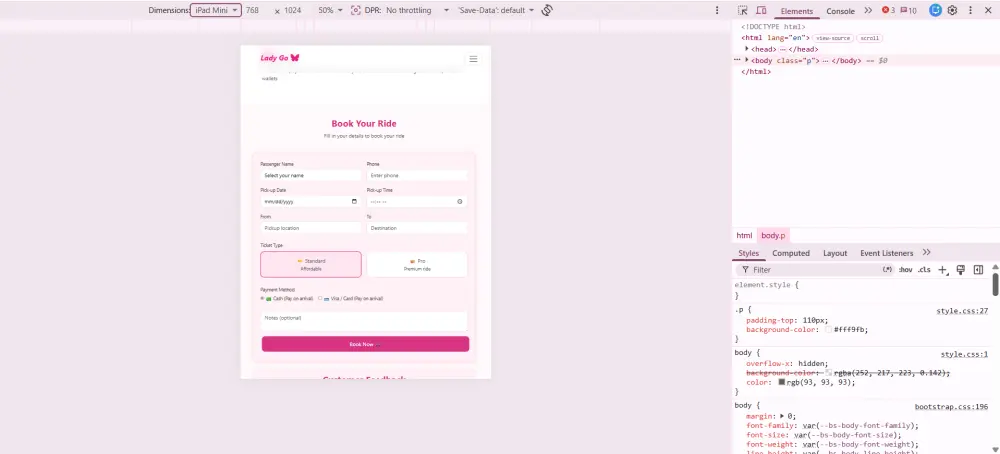
Task: Open the Layout tab
Action: [835, 253]
